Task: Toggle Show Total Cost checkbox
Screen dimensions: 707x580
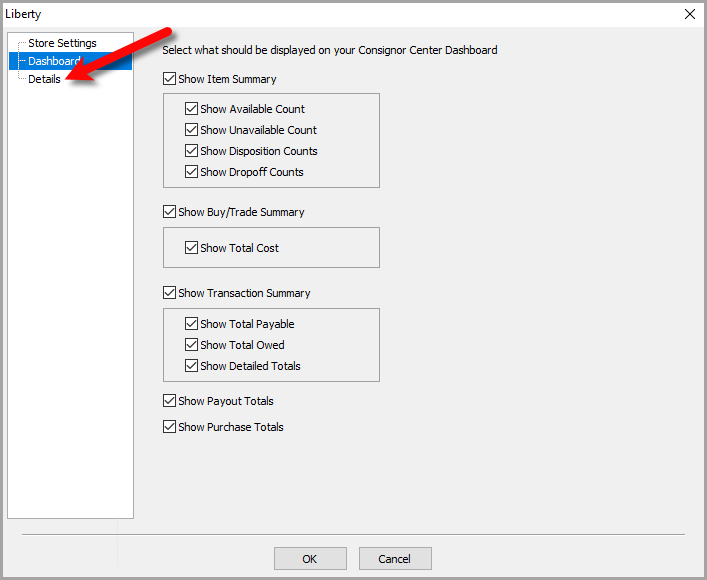Action: pyautogui.click(x=191, y=248)
